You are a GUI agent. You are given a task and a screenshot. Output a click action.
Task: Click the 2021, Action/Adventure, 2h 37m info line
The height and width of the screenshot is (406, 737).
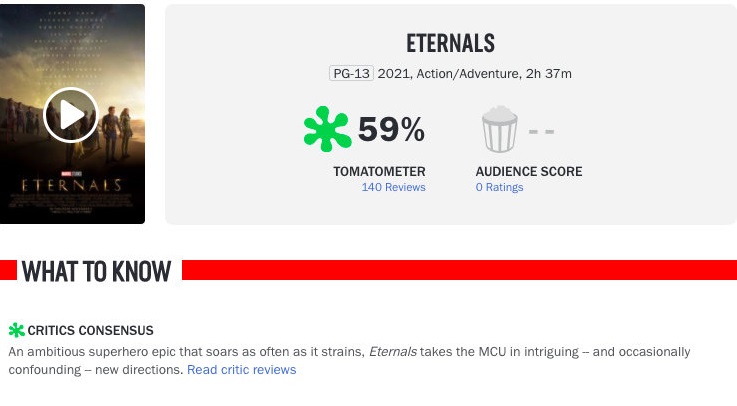(x=474, y=73)
